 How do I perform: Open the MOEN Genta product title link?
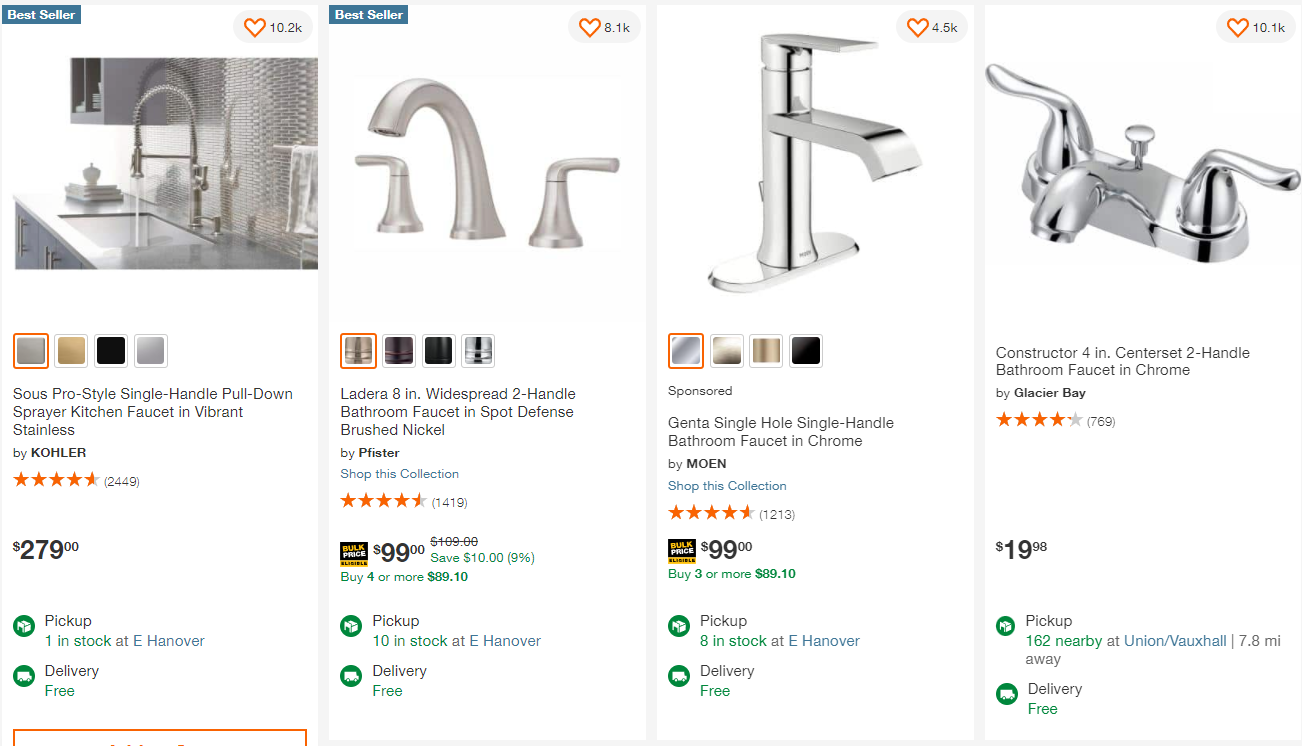tap(780, 431)
